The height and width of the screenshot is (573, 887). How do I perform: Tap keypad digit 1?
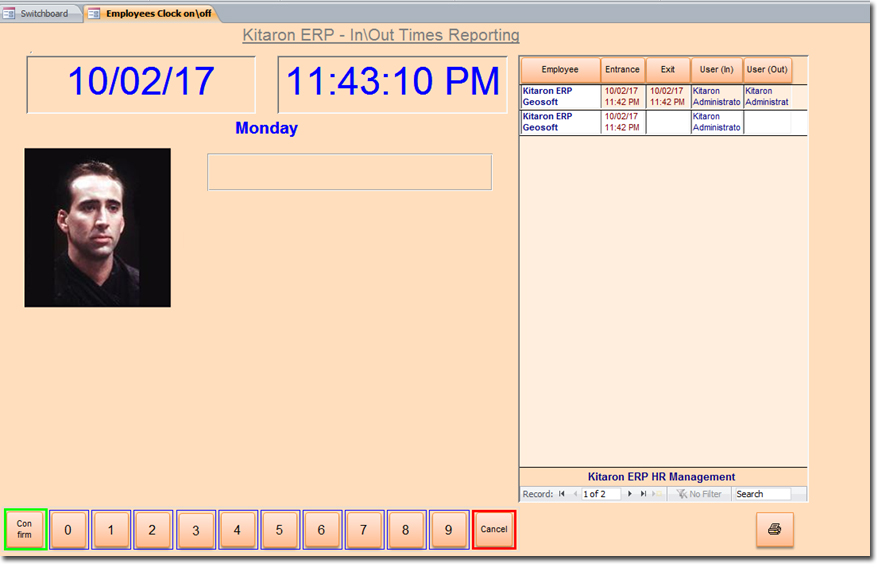coord(111,530)
